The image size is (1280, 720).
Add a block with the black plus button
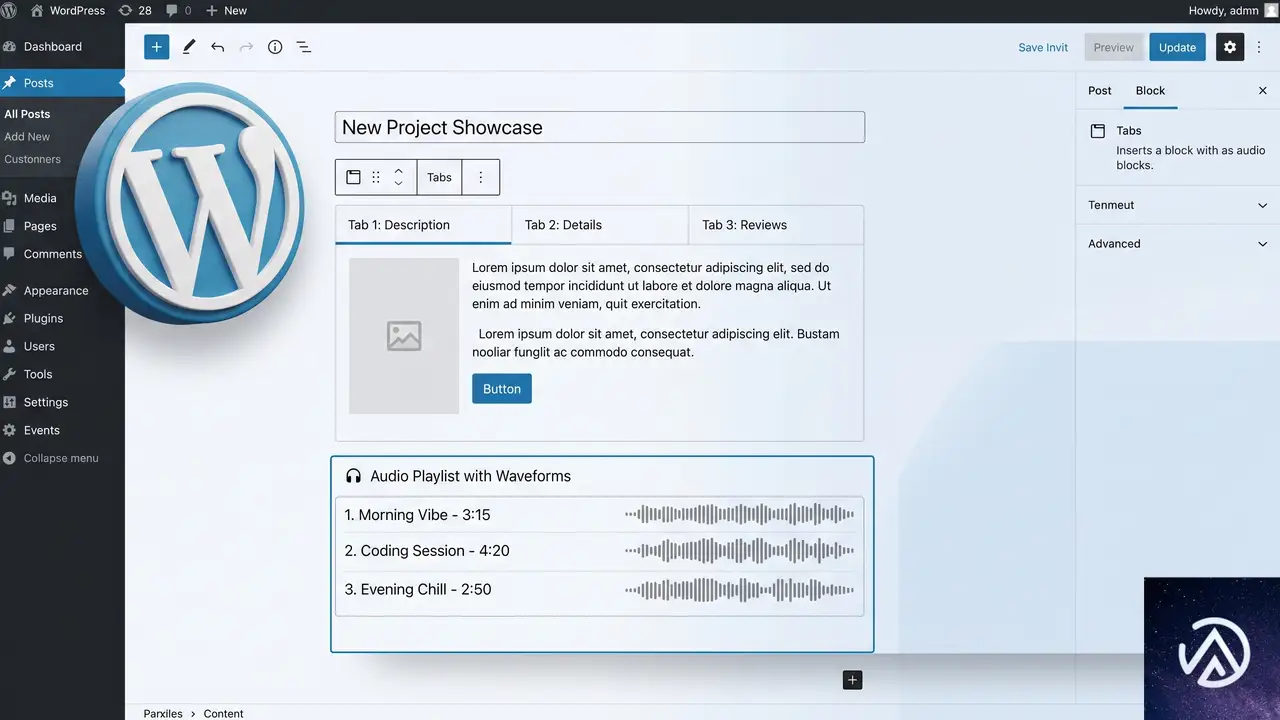(x=852, y=680)
